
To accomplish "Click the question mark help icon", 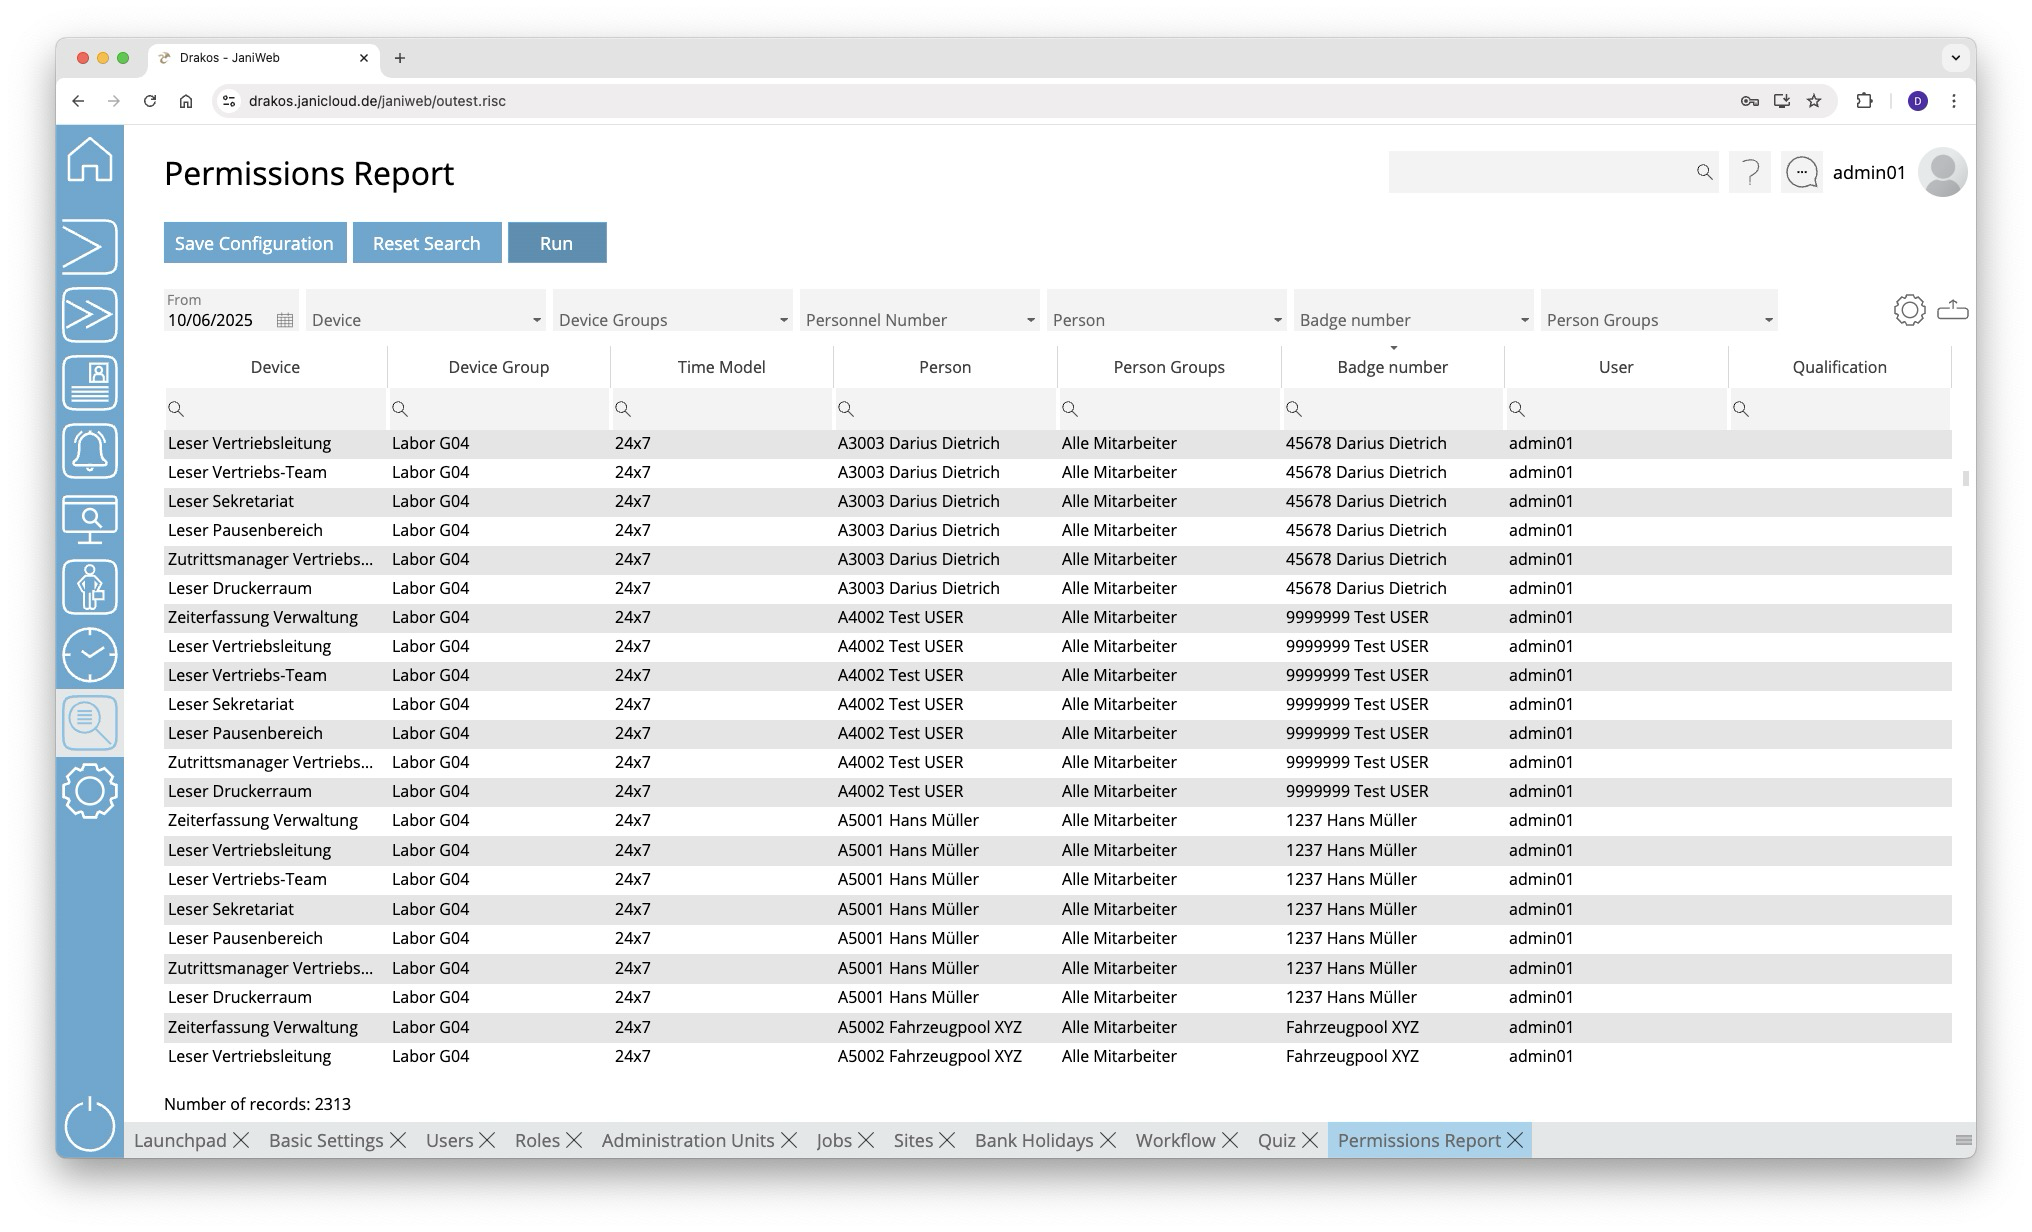I will pyautogui.click(x=1750, y=173).
